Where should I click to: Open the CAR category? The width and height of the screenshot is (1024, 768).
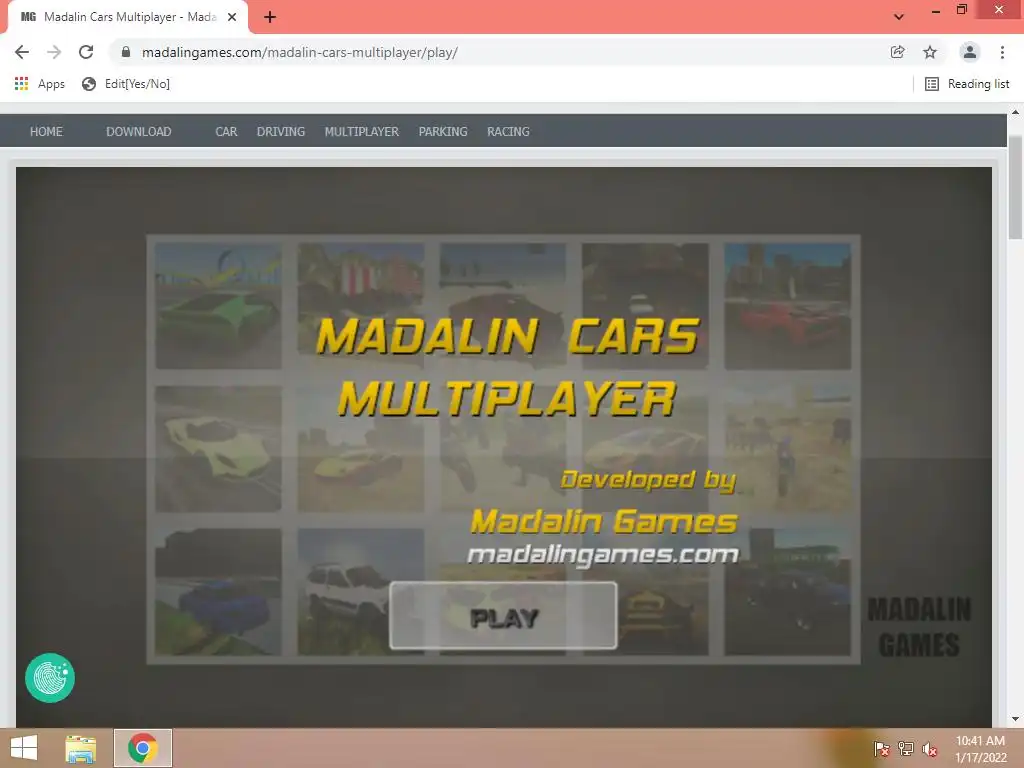(226, 131)
